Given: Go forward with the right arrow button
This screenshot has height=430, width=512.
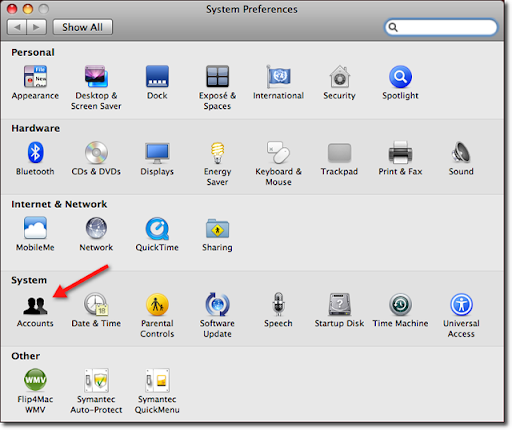Looking at the screenshot, I should tap(36, 27).
